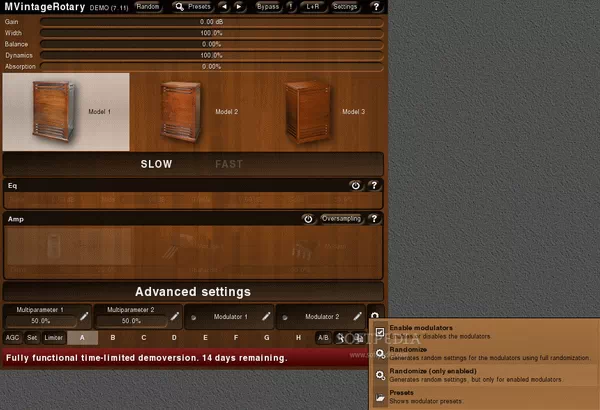Go to the previous preset arrow
This screenshot has width=600, height=410.
coord(224,7)
